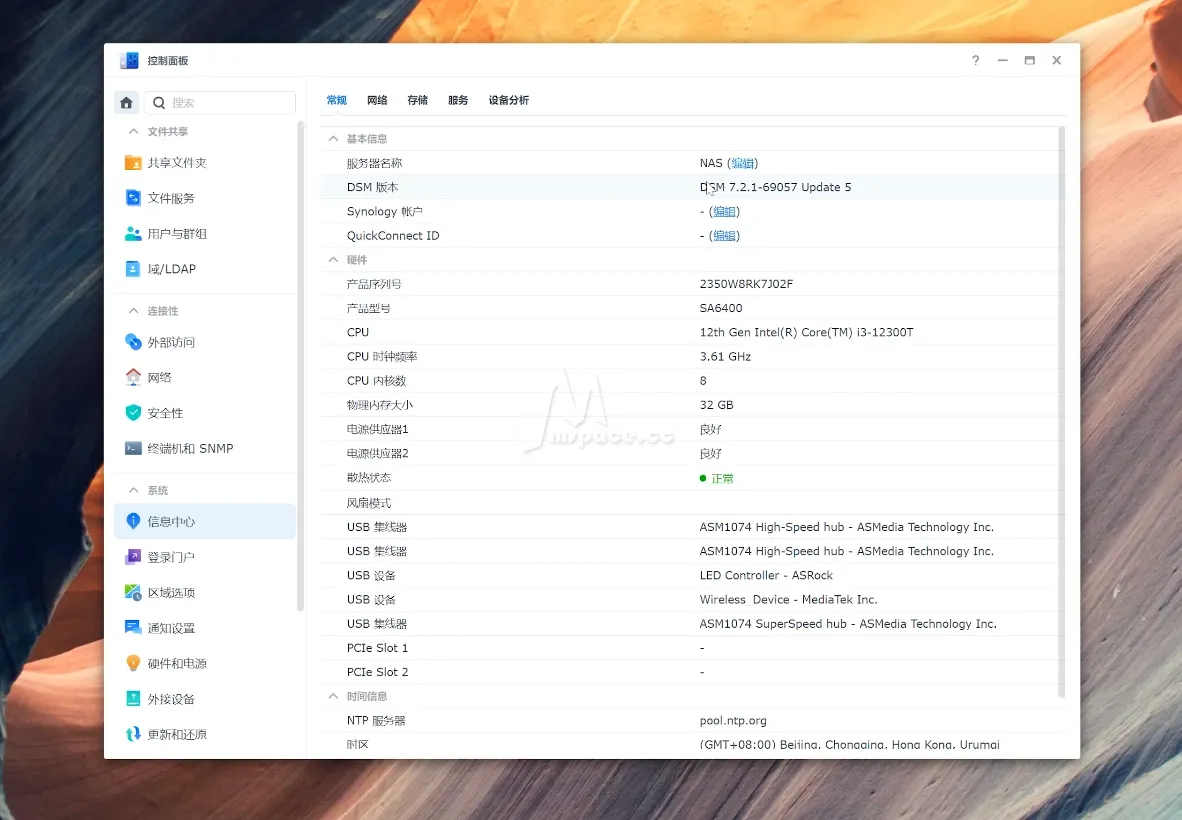
Task: Click the 正常 thermal status
Action: (x=722, y=479)
